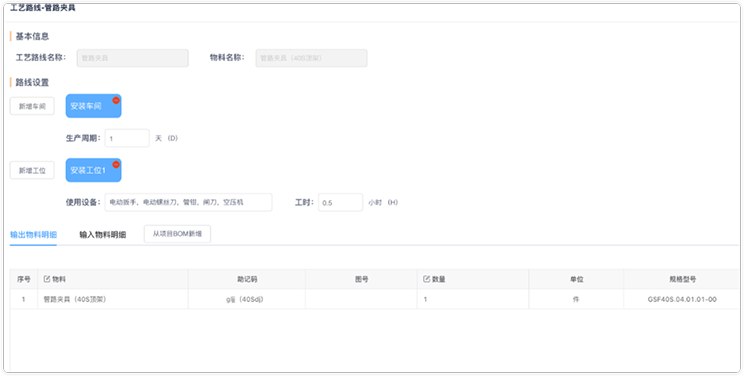This screenshot has width=744, height=376.
Task: Click the 工时 hours input field
Action: [x=341, y=202]
